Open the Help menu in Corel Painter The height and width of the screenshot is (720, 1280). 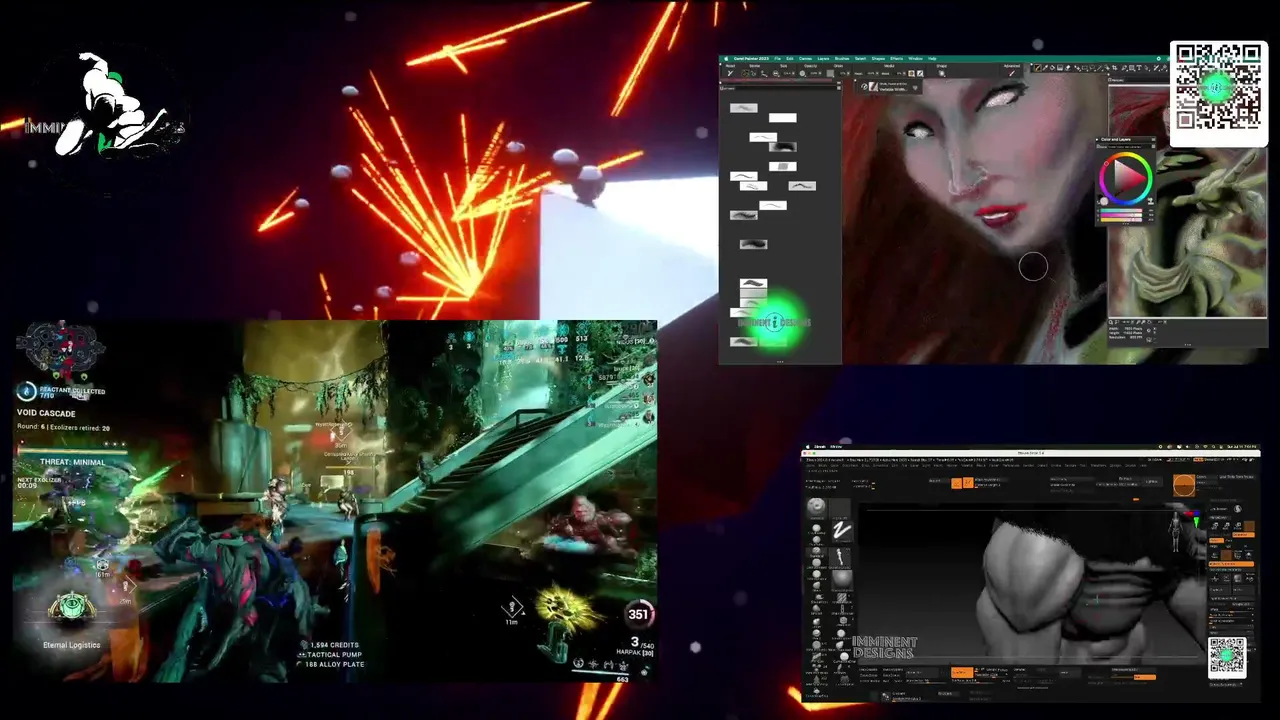(932, 59)
